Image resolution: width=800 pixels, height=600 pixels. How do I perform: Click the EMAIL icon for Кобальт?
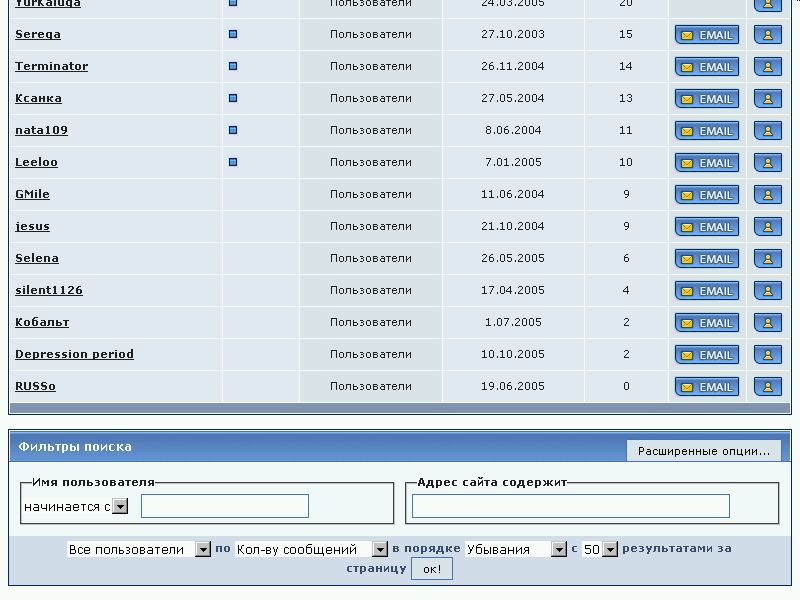[707, 323]
